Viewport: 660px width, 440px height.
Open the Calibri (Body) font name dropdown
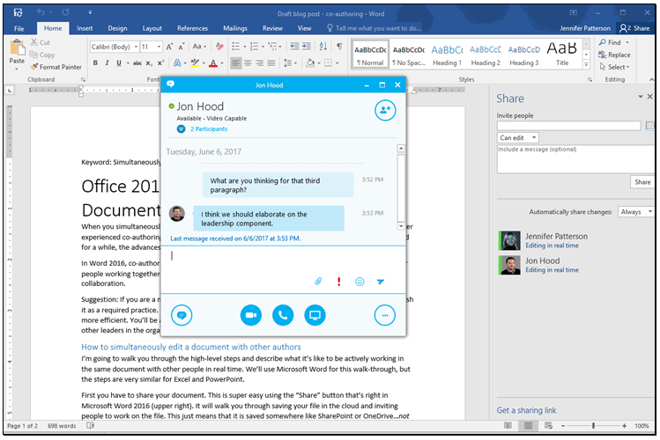tap(136, 47)
